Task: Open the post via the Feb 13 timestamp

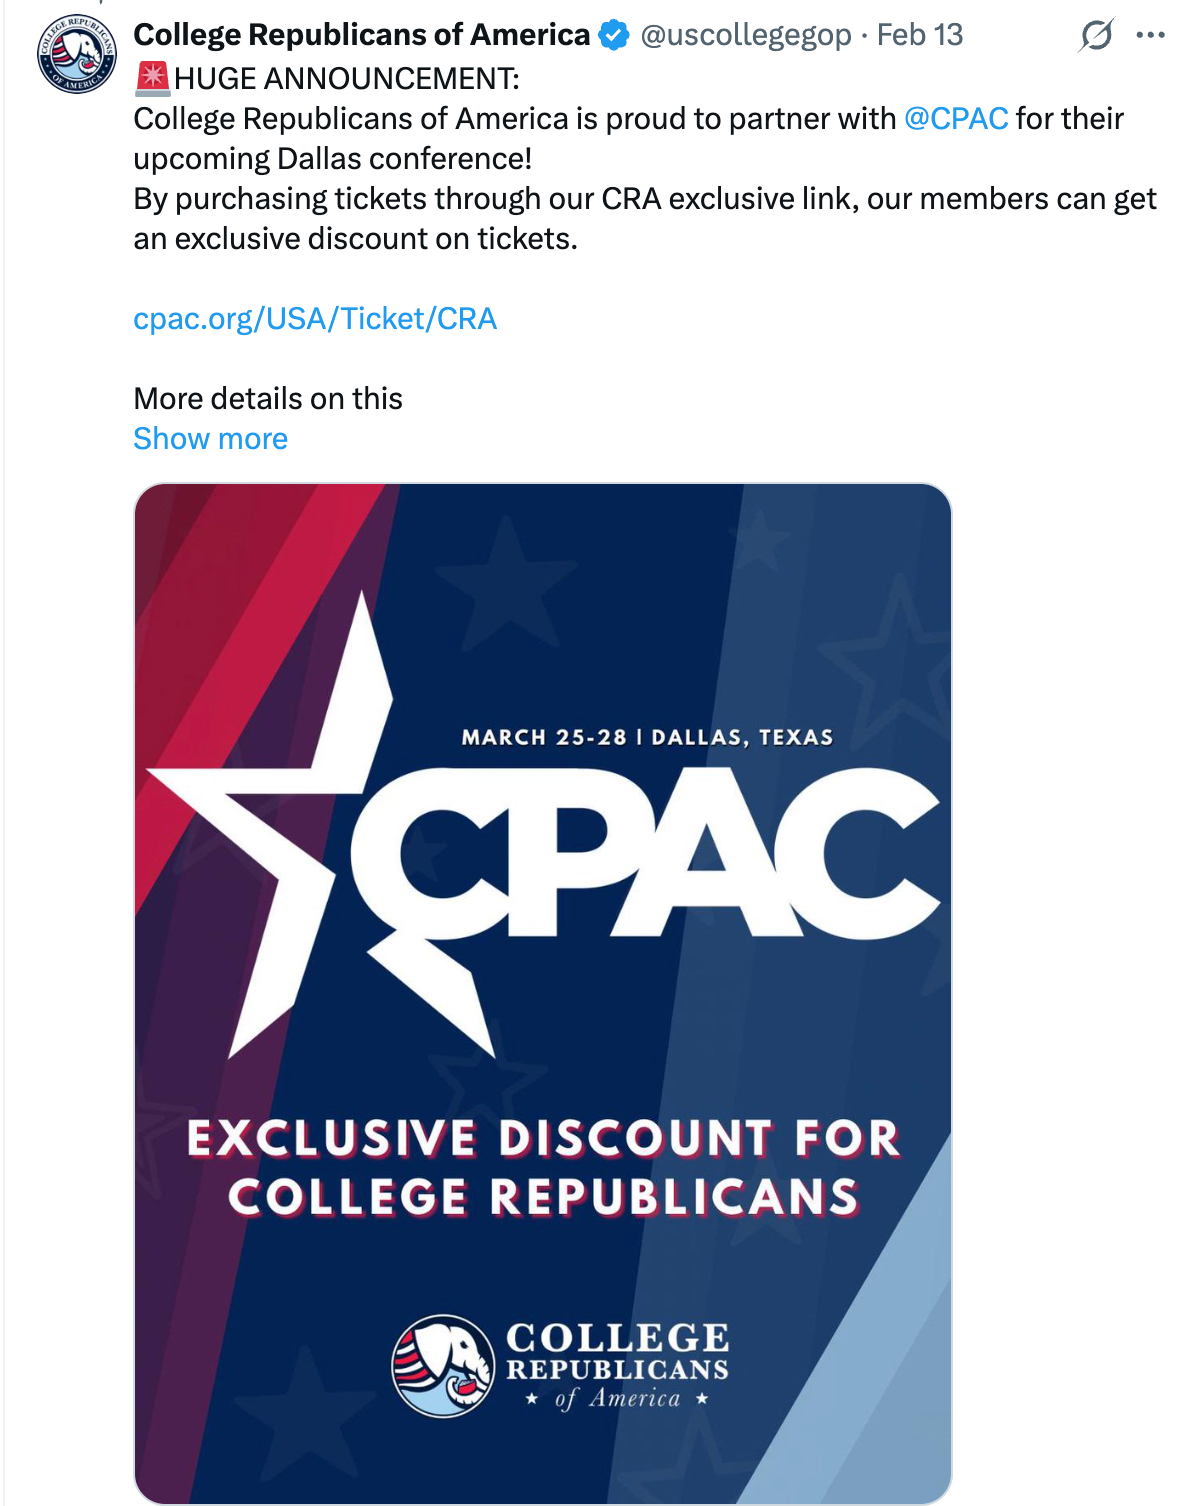Action: 920,35
